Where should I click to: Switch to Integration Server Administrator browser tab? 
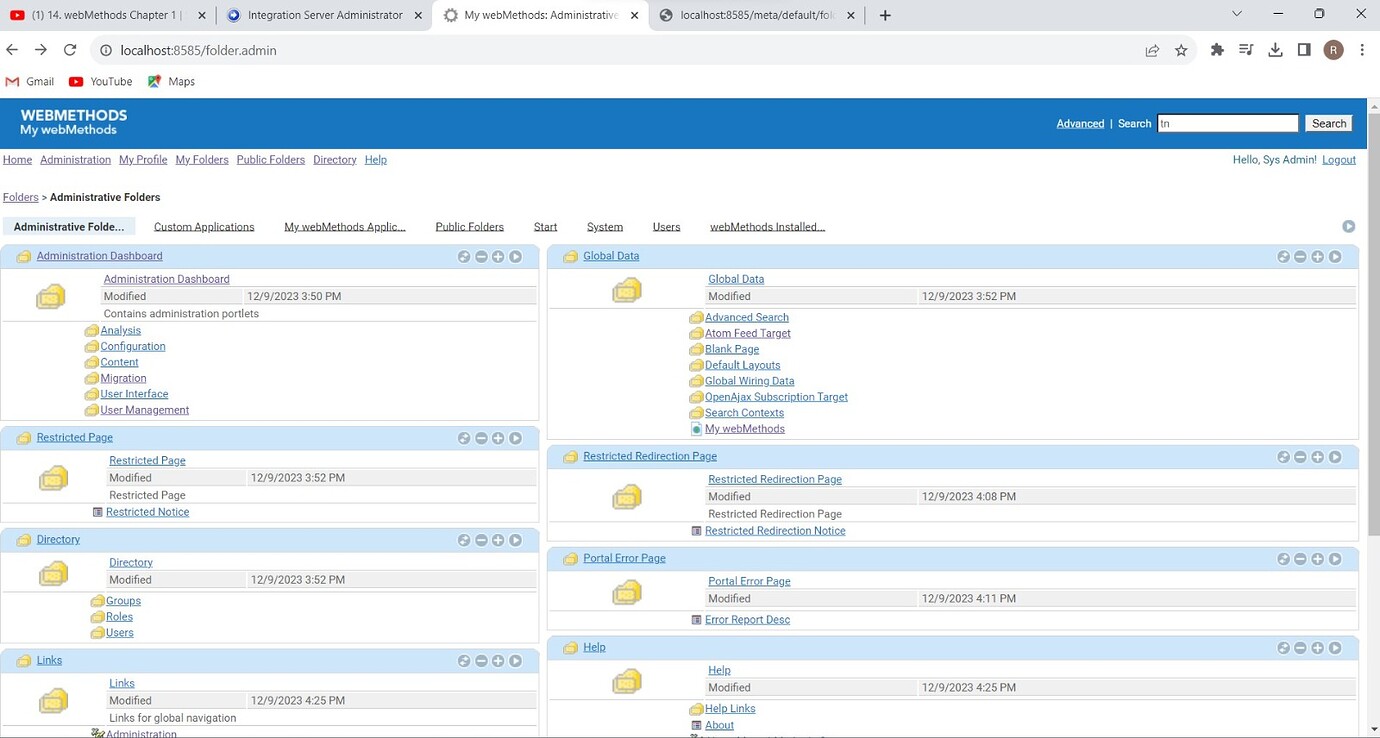(x=324, y=15)
